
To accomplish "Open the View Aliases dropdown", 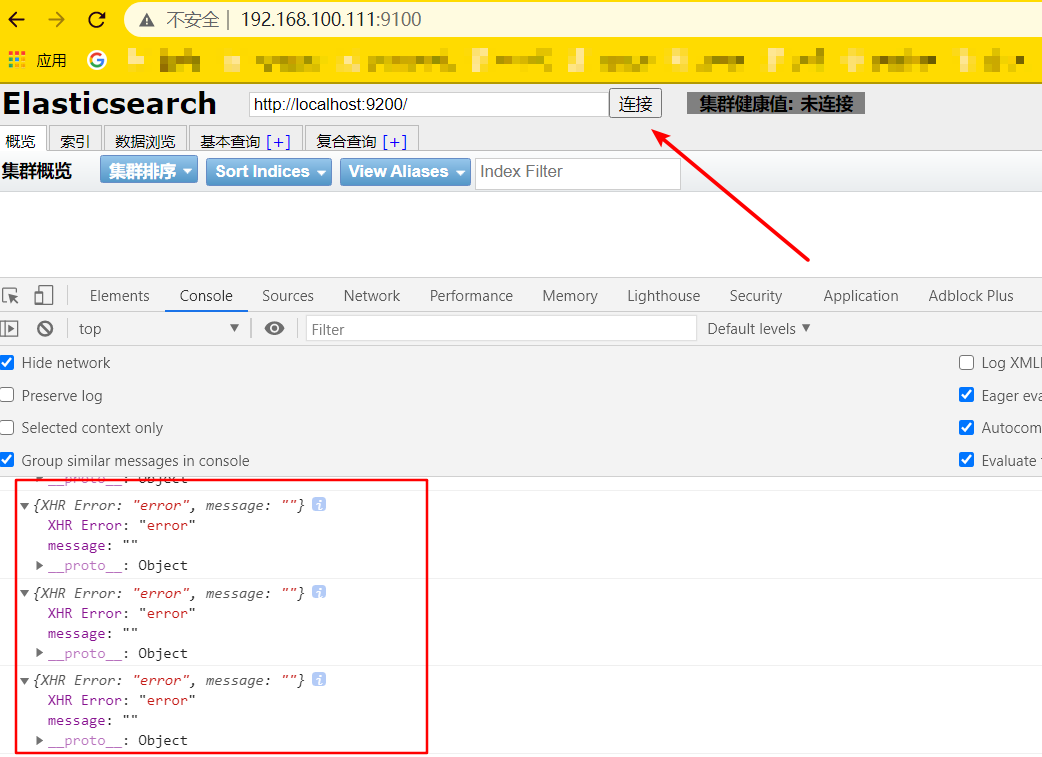I will pos(405,171).
